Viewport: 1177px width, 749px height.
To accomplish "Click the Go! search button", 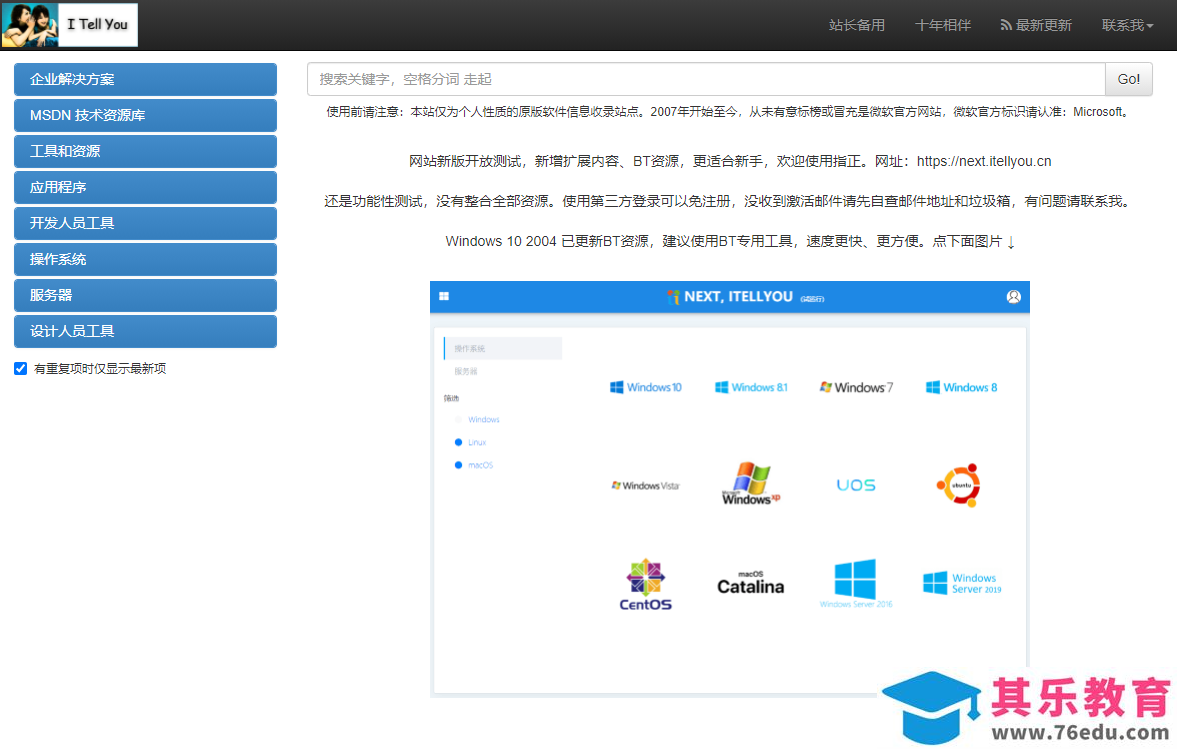I will point(1128,80).
